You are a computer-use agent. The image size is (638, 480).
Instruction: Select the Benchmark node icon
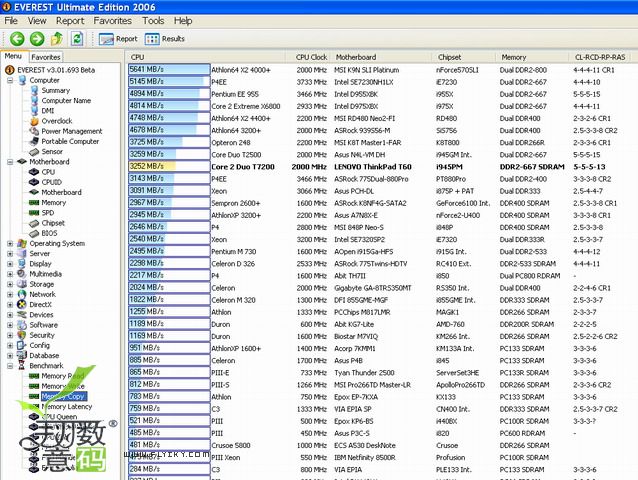[22, 365]
